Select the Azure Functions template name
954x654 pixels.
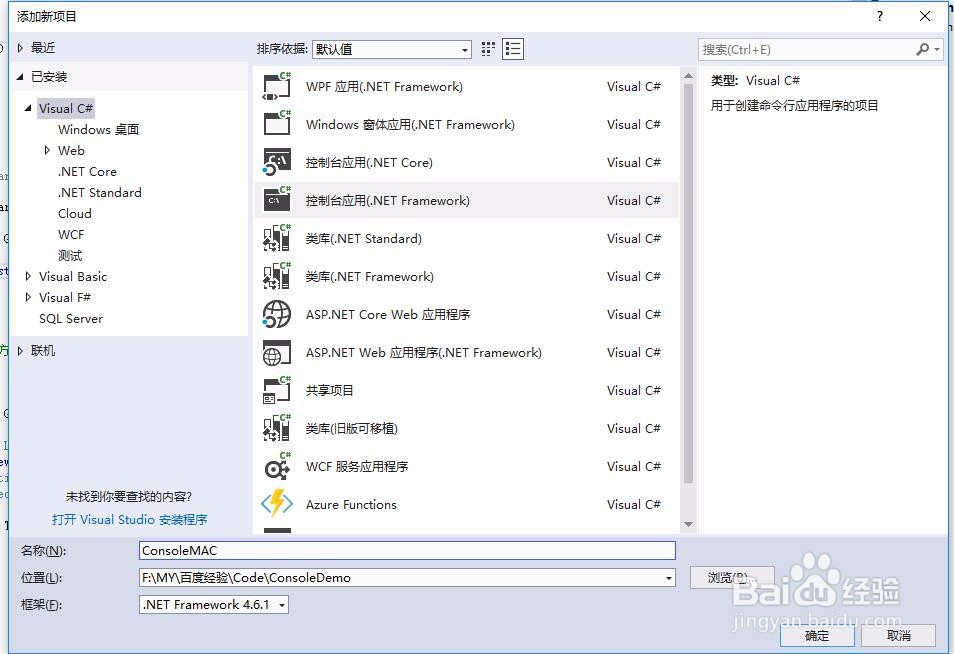(x=351, y=504)
